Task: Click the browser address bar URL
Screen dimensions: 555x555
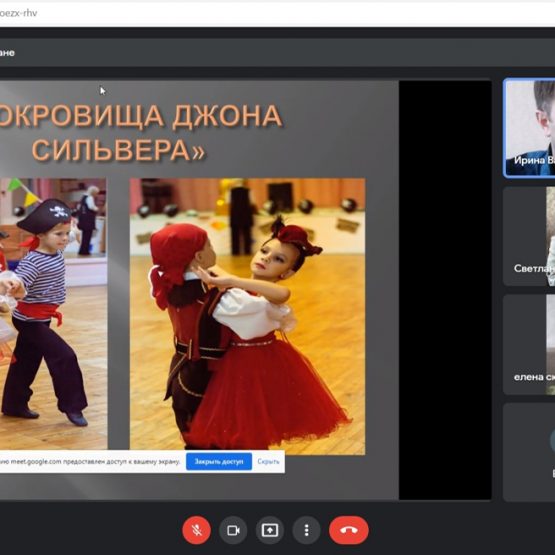Action: [x=18, y=13]
